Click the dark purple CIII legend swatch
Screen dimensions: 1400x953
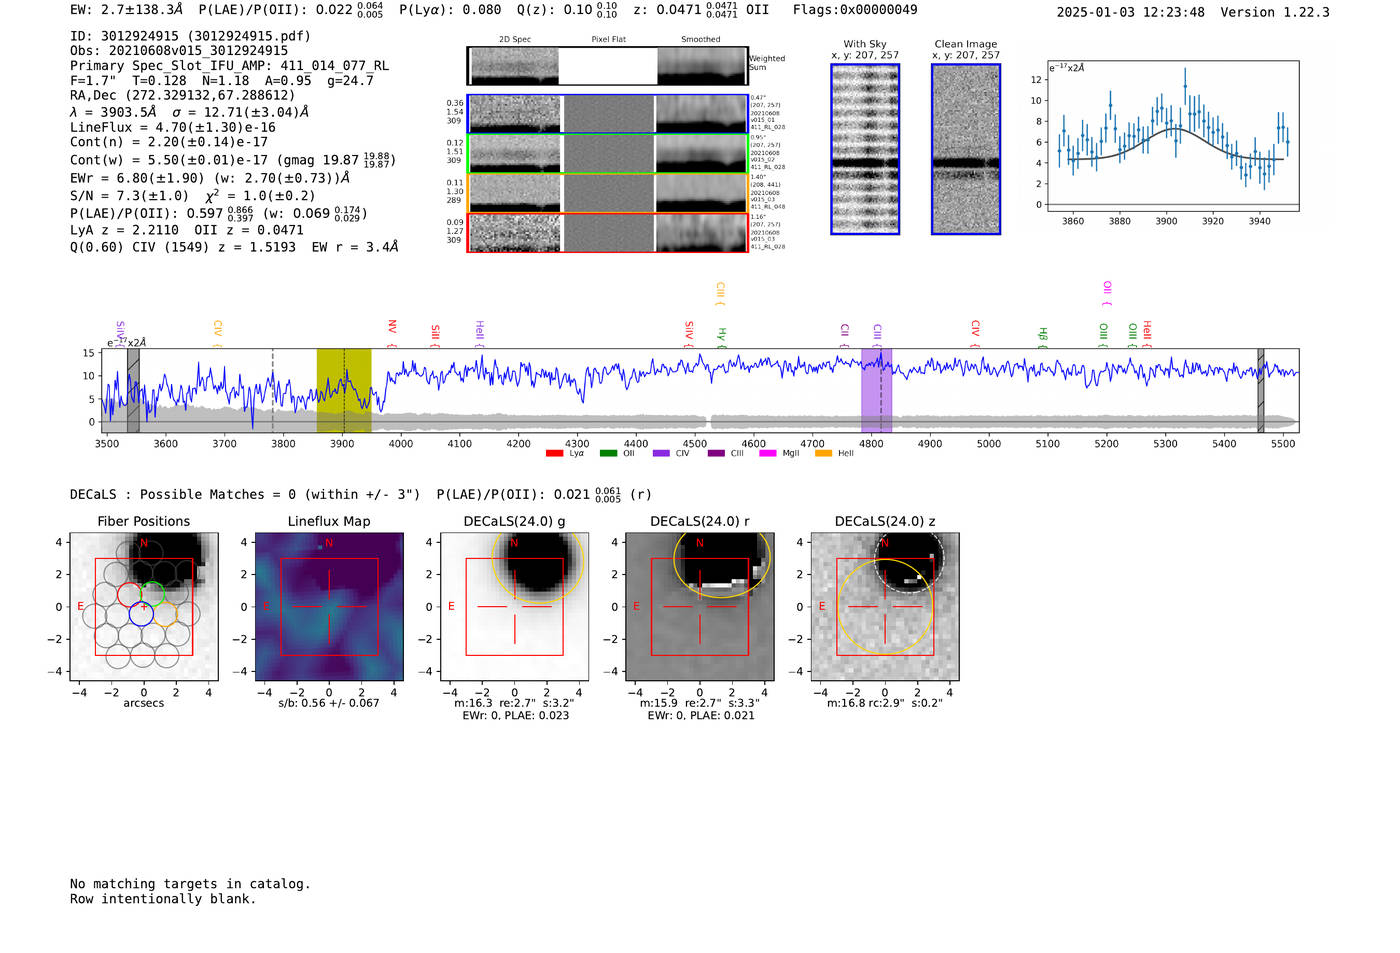[716, 454]
